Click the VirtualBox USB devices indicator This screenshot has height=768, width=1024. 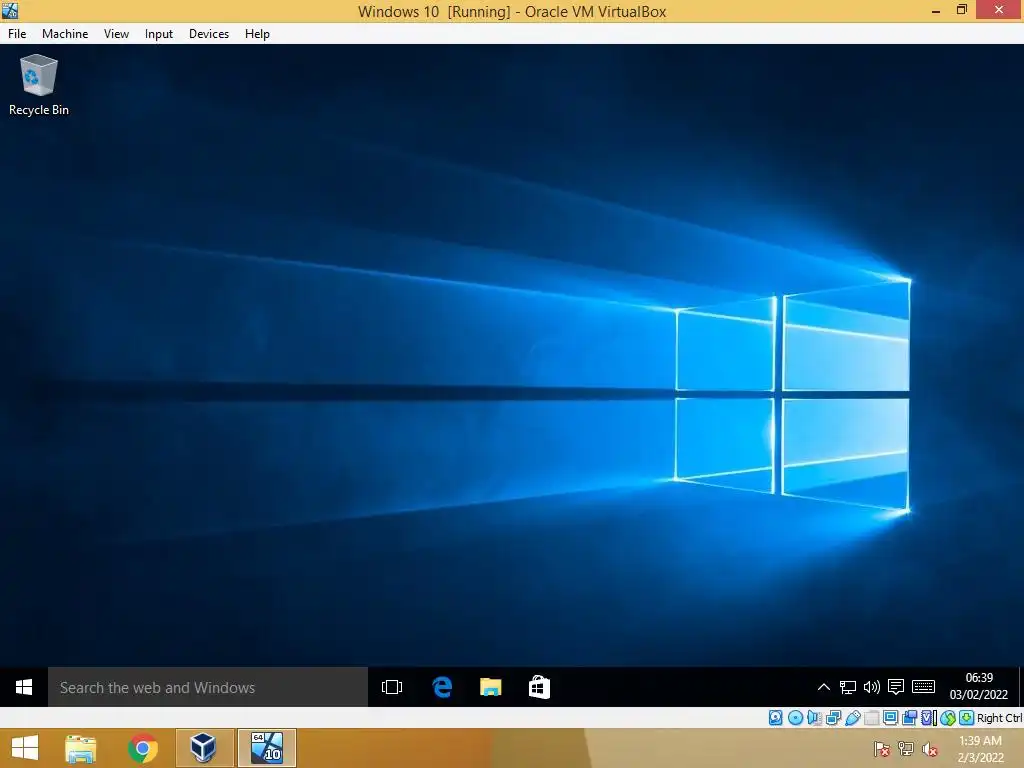(x=853, y=718)
